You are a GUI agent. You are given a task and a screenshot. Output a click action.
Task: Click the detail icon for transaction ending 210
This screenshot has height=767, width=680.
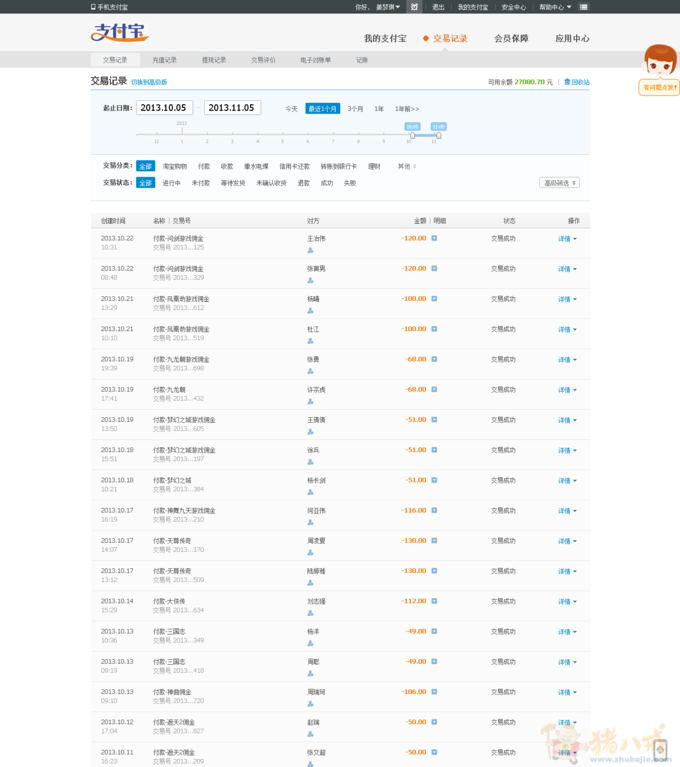pyautogui.click(x=434, y=510)
